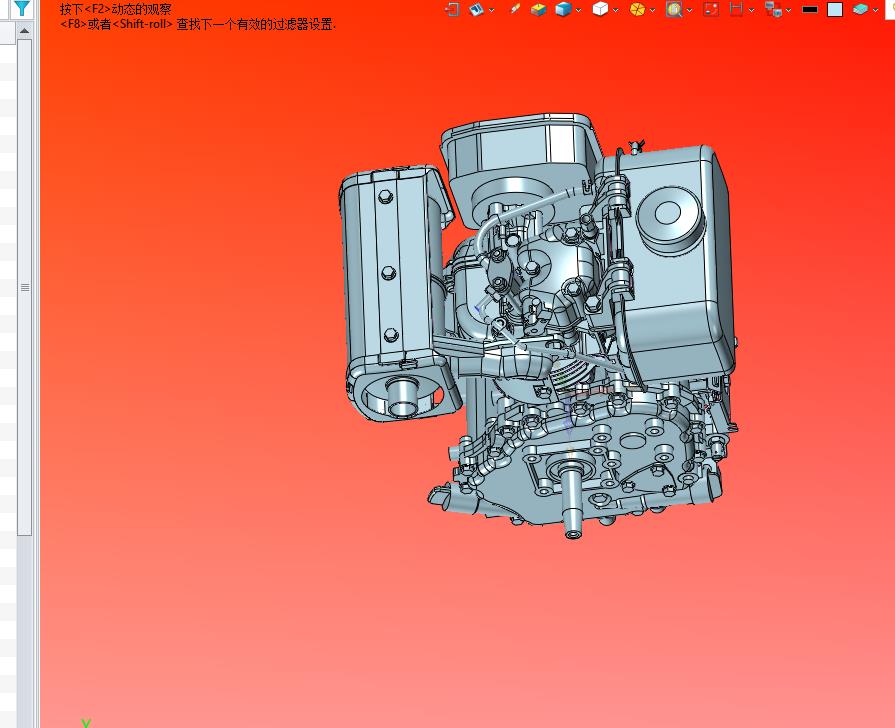Click the linked windows component icon
895x728 pixels.
[x=773, y=9]
